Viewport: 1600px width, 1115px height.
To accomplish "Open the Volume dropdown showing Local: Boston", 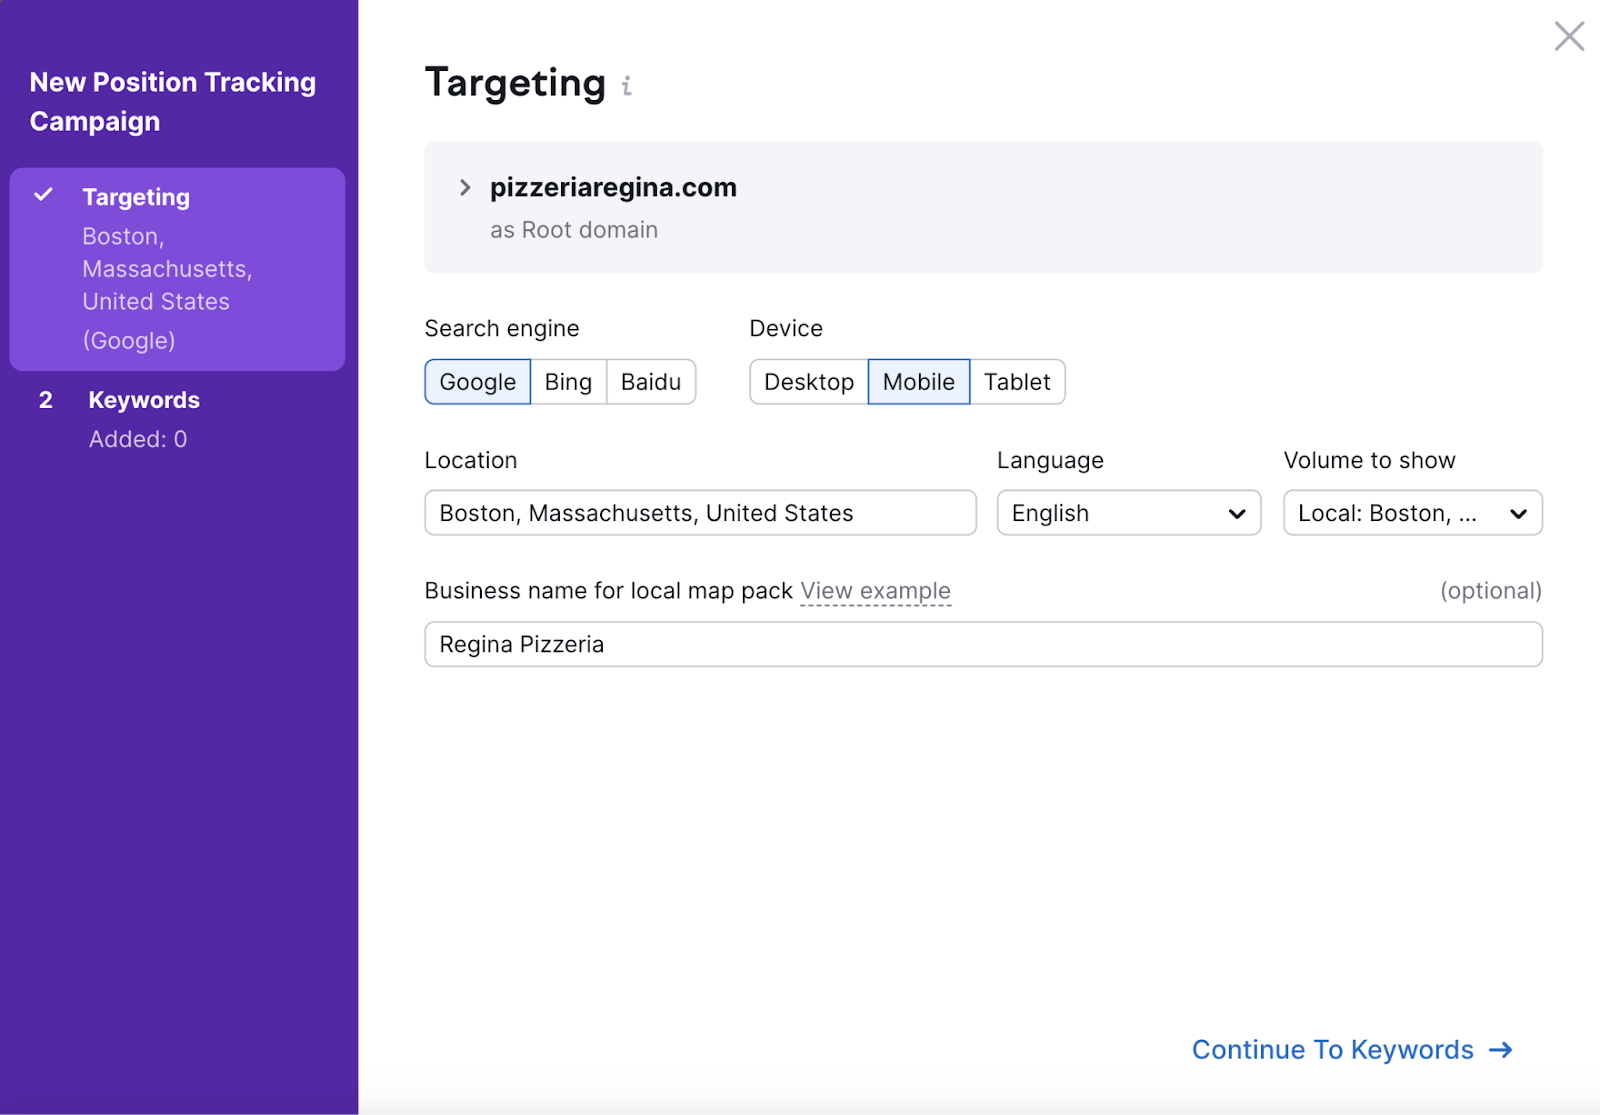I will tap(1412, 513).
